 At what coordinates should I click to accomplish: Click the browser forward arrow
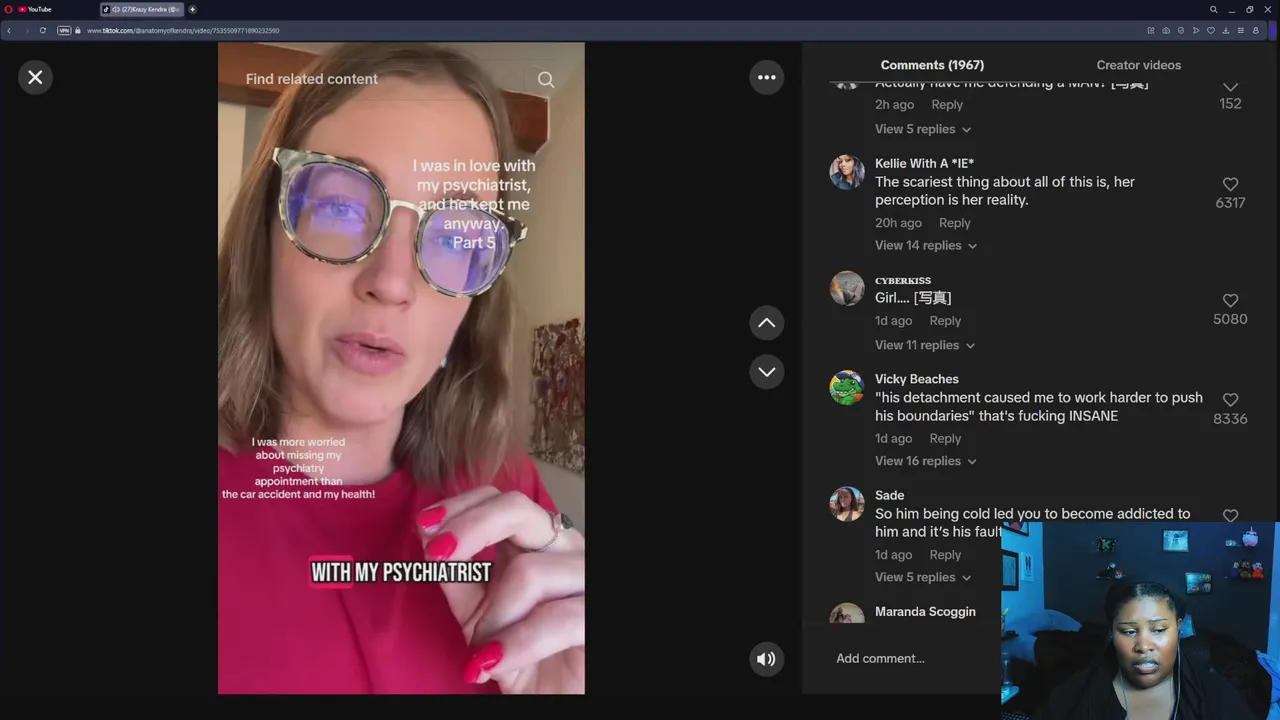[26, 30]
